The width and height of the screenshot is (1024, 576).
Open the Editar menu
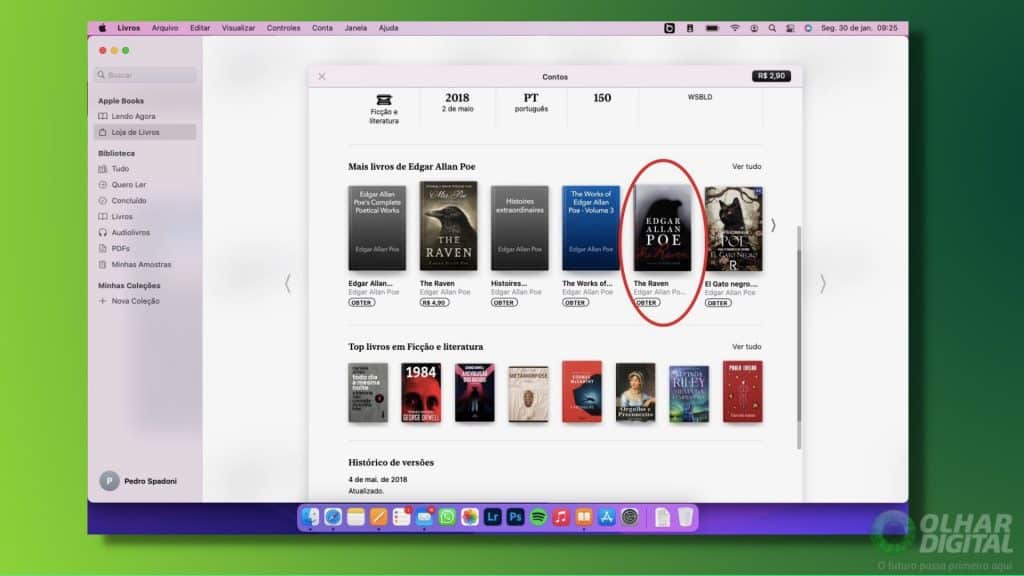[200, 28]
